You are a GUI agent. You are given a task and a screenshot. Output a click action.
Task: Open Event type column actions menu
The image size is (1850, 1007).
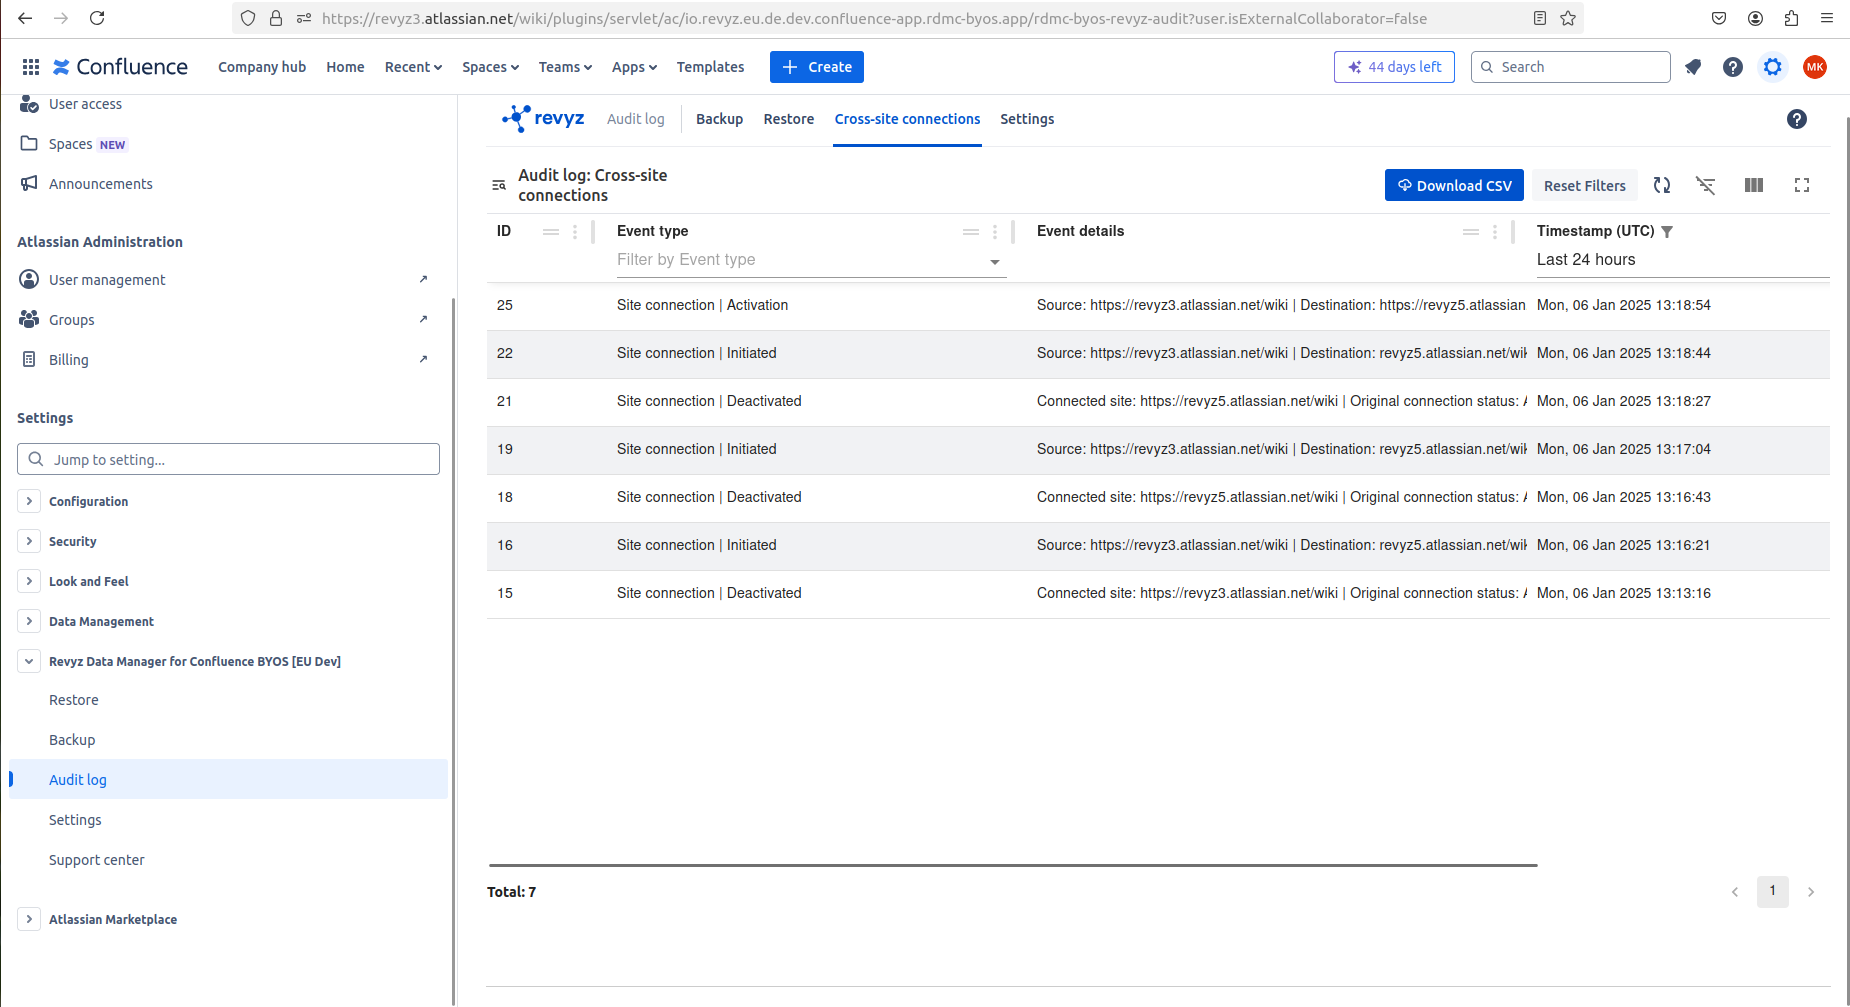(x=995, y=232)
